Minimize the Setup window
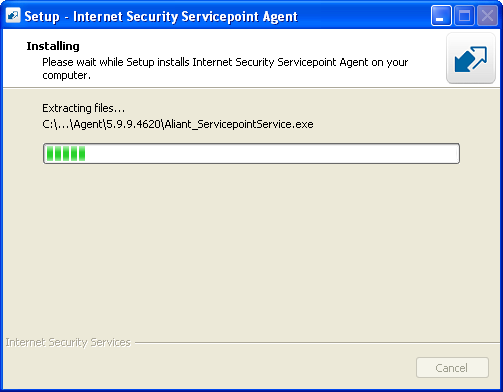Screen dimensions: 503x392 click(441, 15)
